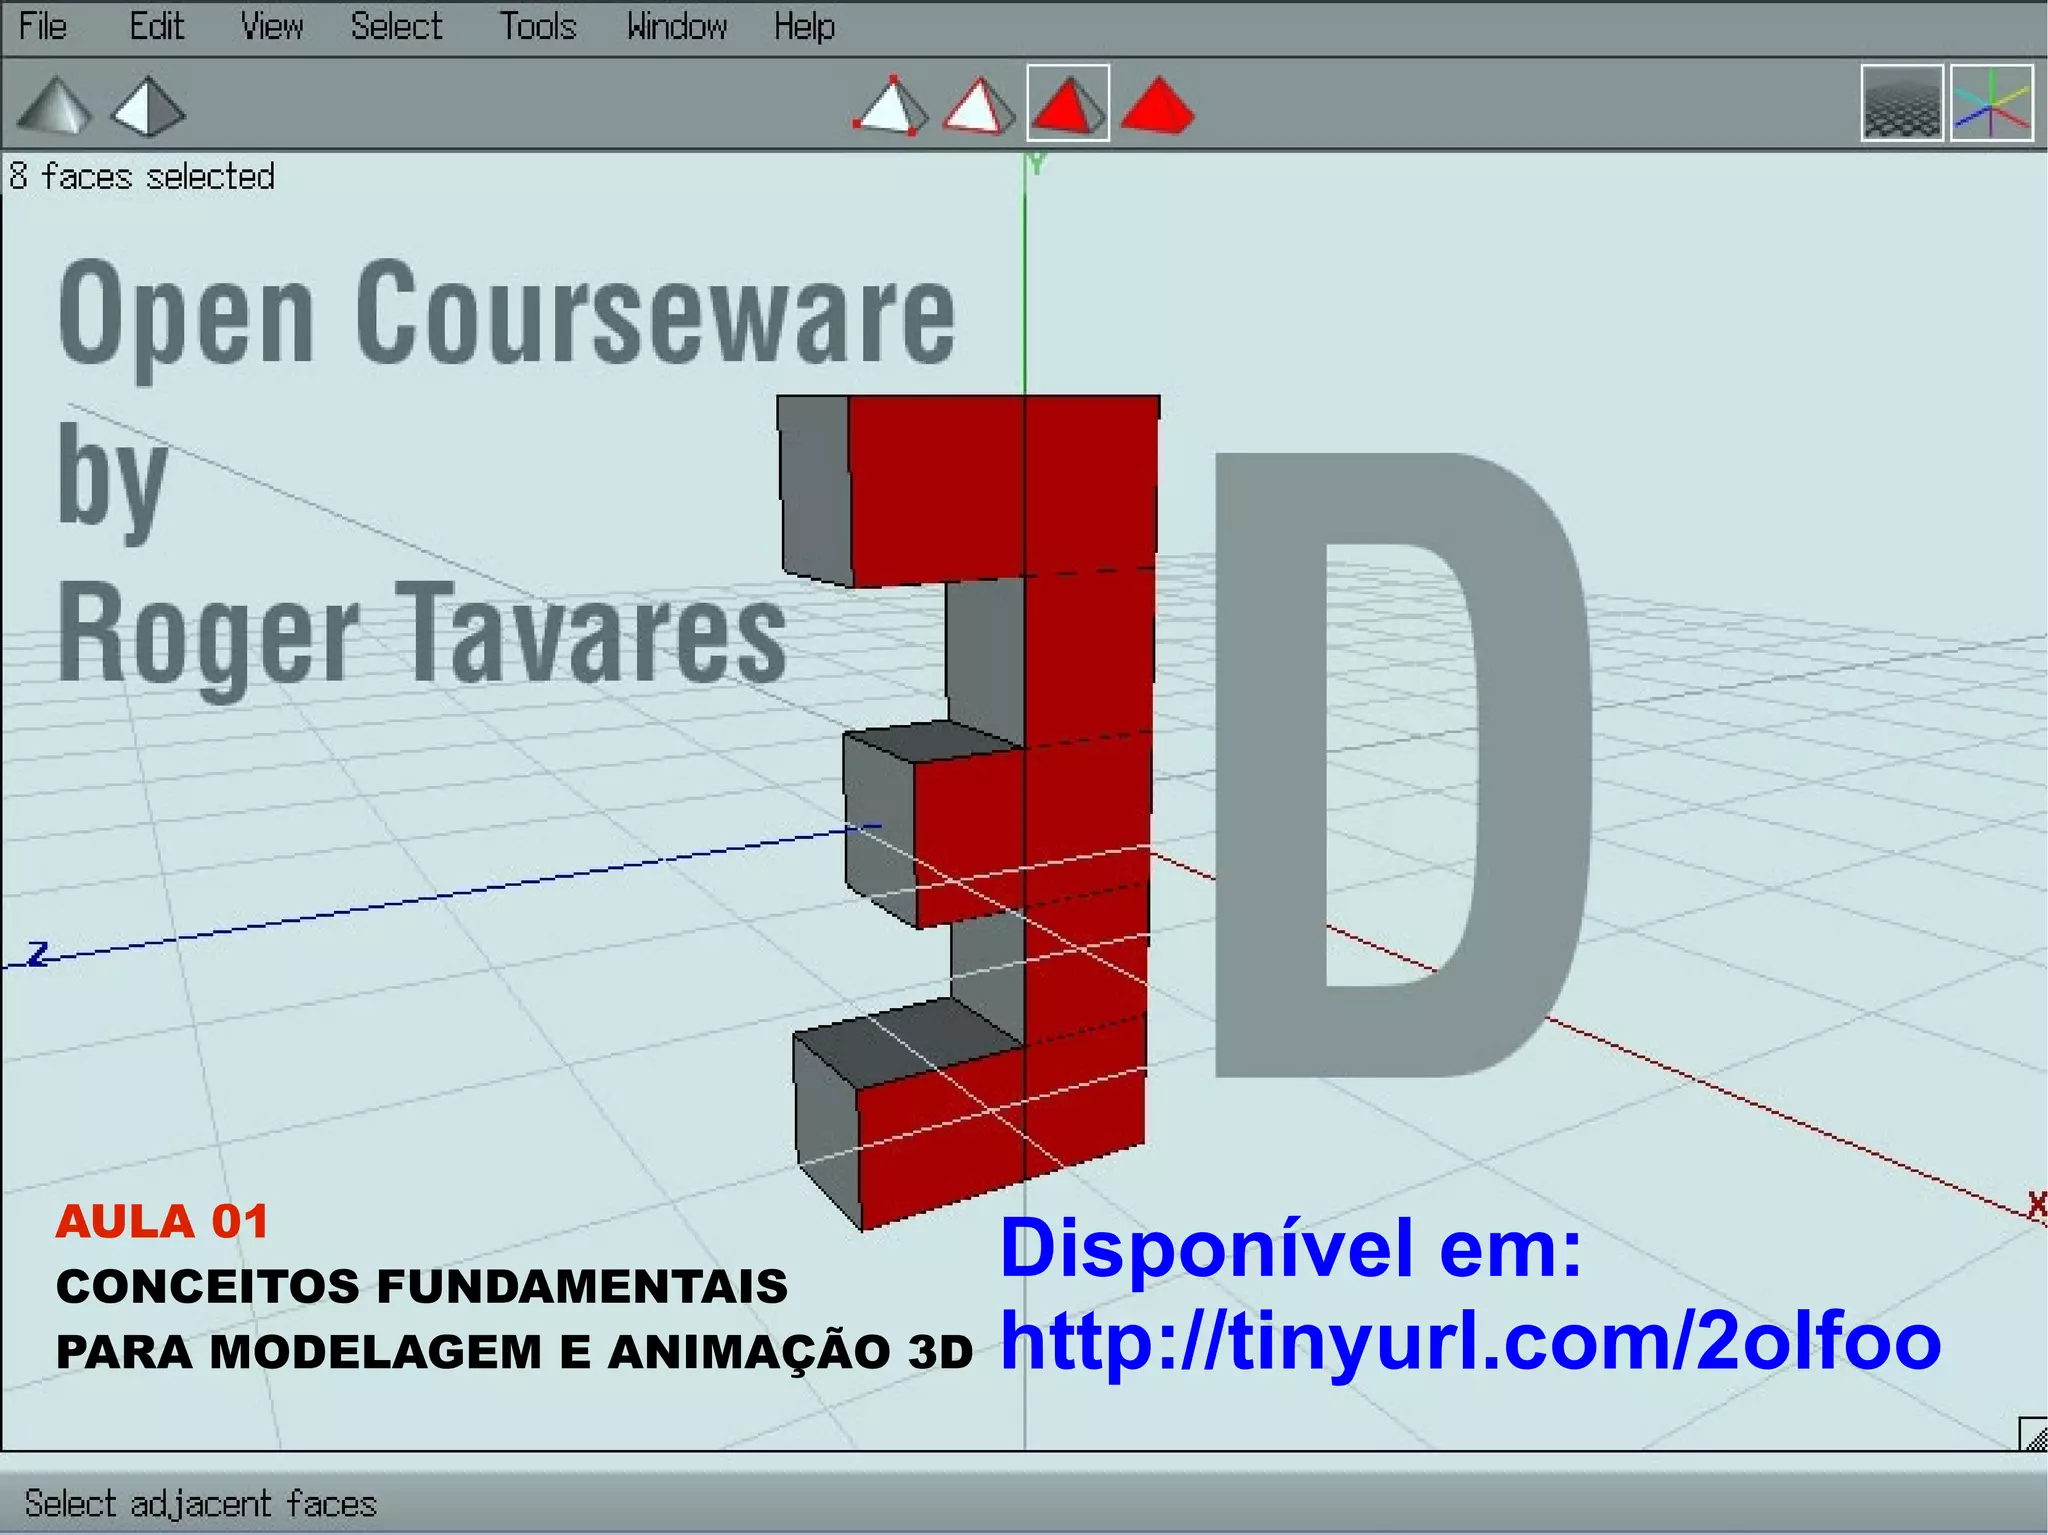Switch to face selection mode
Screen dimensions: 2048x1535
click(x=1067, y=104)
